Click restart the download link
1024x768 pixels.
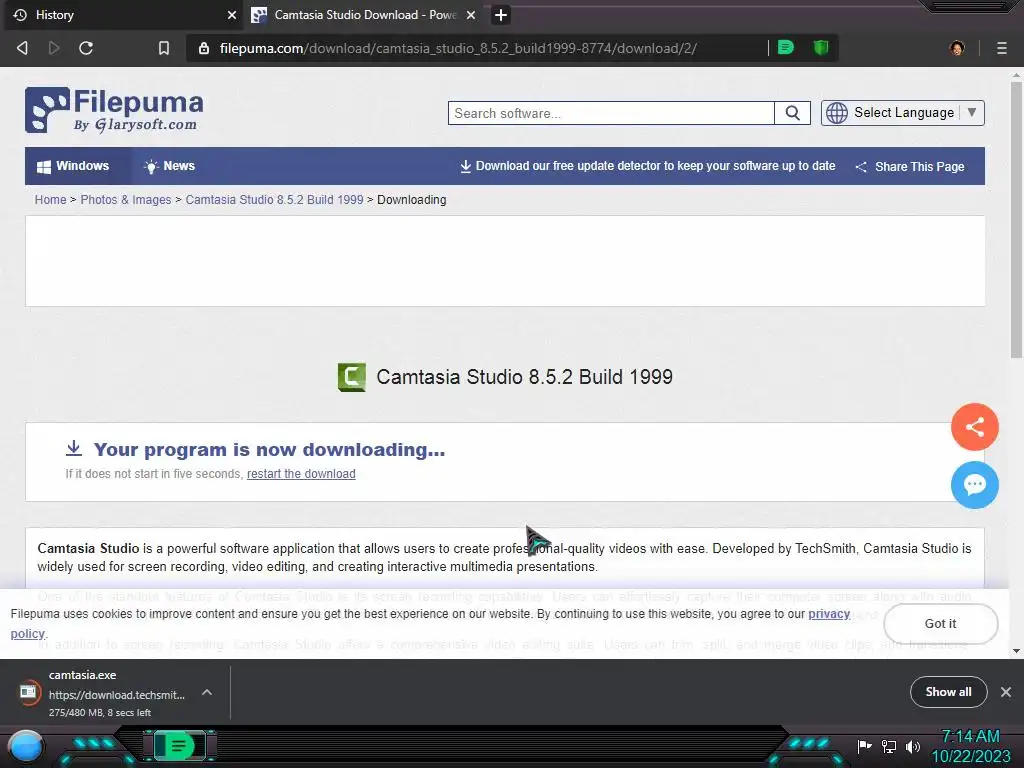point(301,474)
